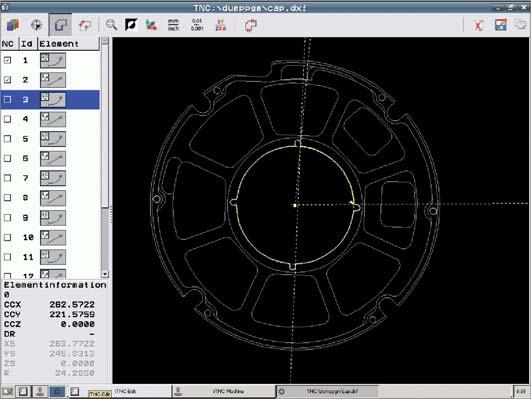This screenshot has width=531, height=399.
Task: Open the layer settings icon
Action: click(x=13, y=25)
